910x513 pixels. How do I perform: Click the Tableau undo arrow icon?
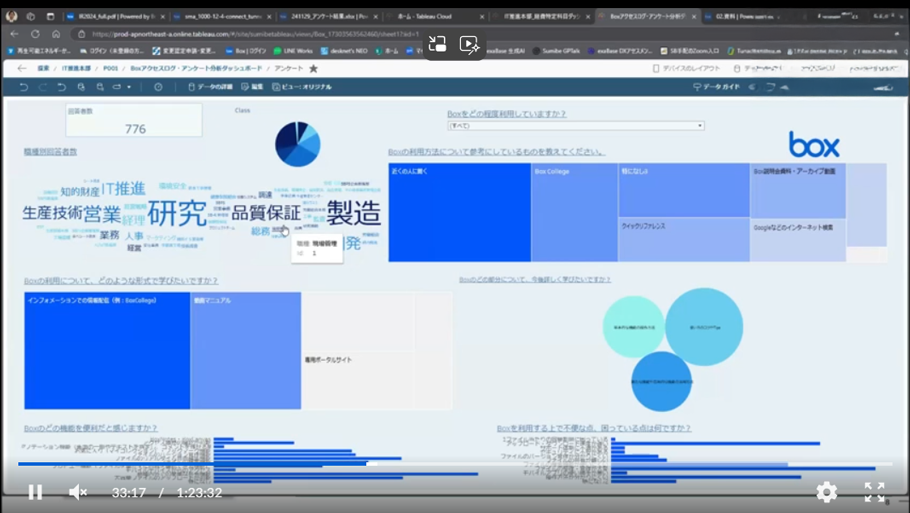(23, 87)
